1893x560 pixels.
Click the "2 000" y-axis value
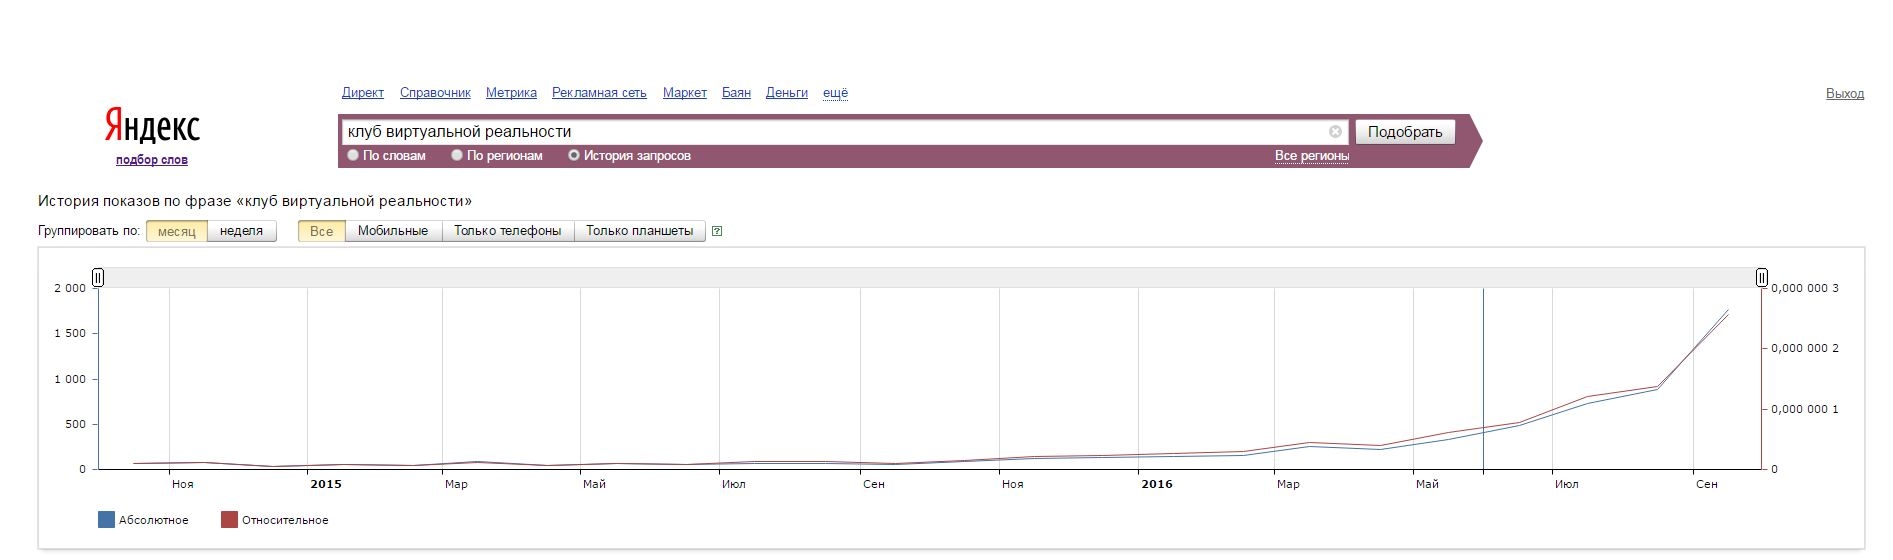[70, 288]
